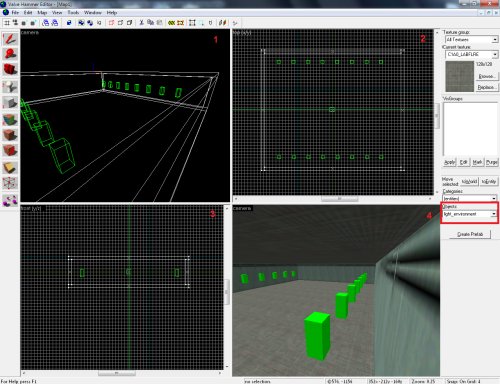Click the Browse texture button
The height and width of the screenshot is (384, 500).
[x=486, y=76]
